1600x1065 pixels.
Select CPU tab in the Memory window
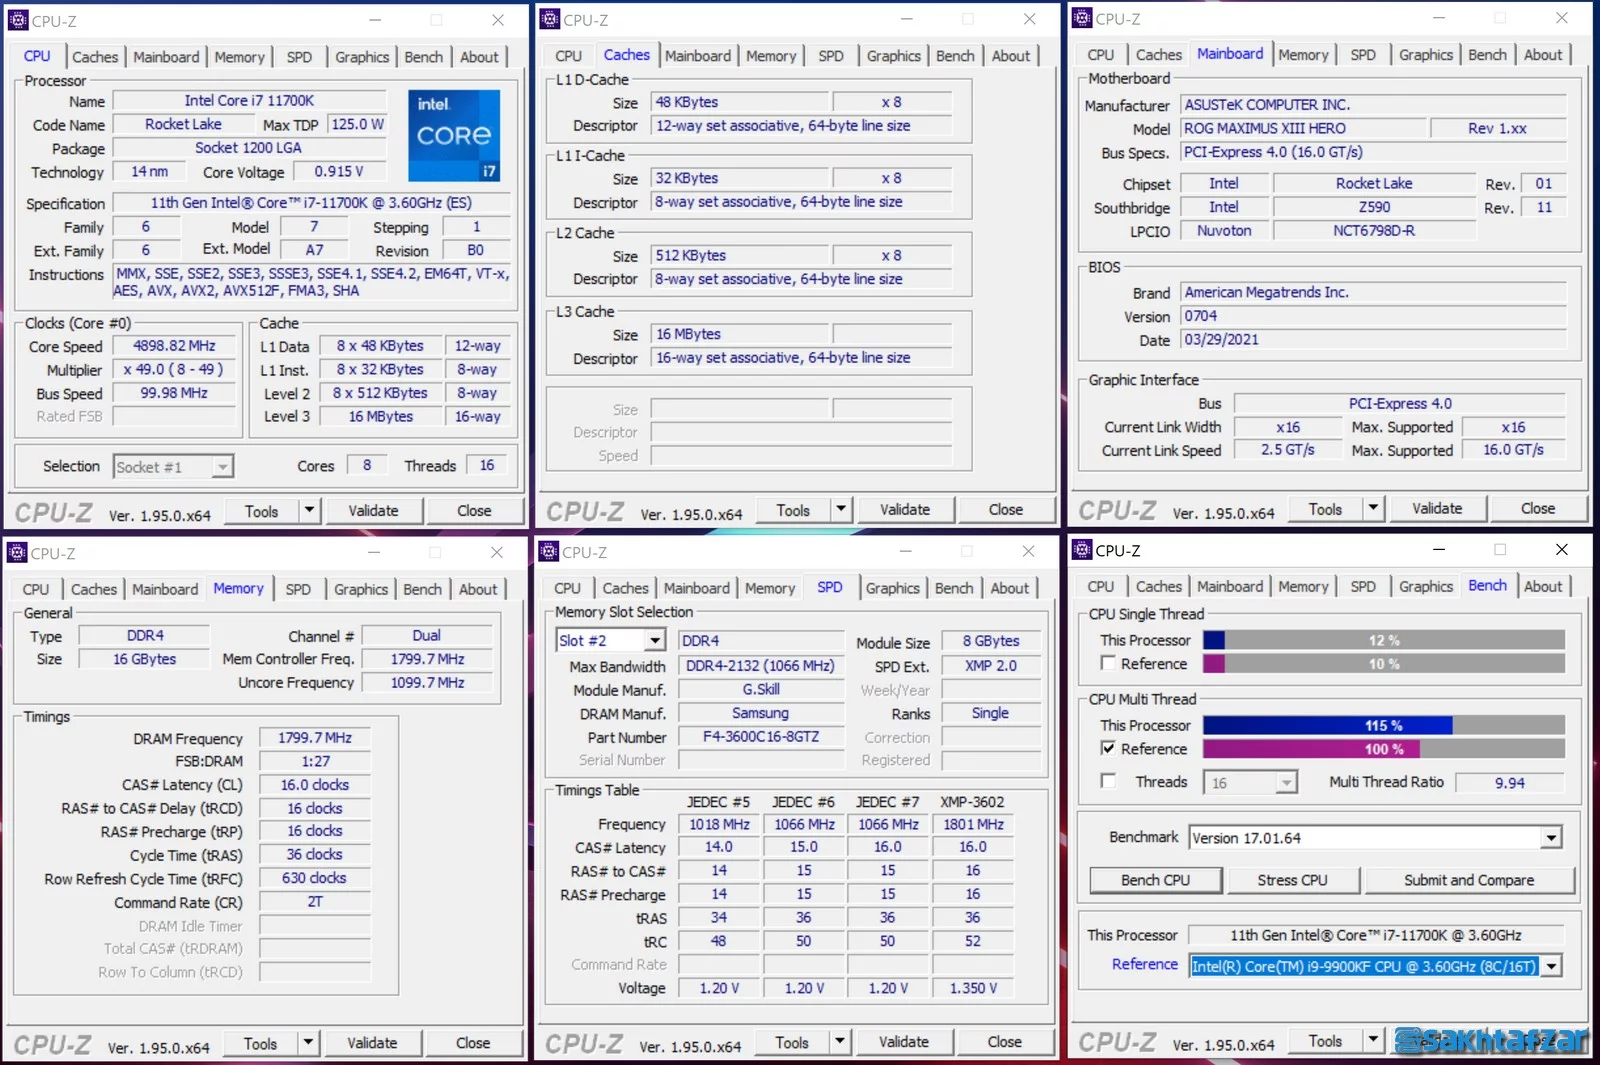36,589
